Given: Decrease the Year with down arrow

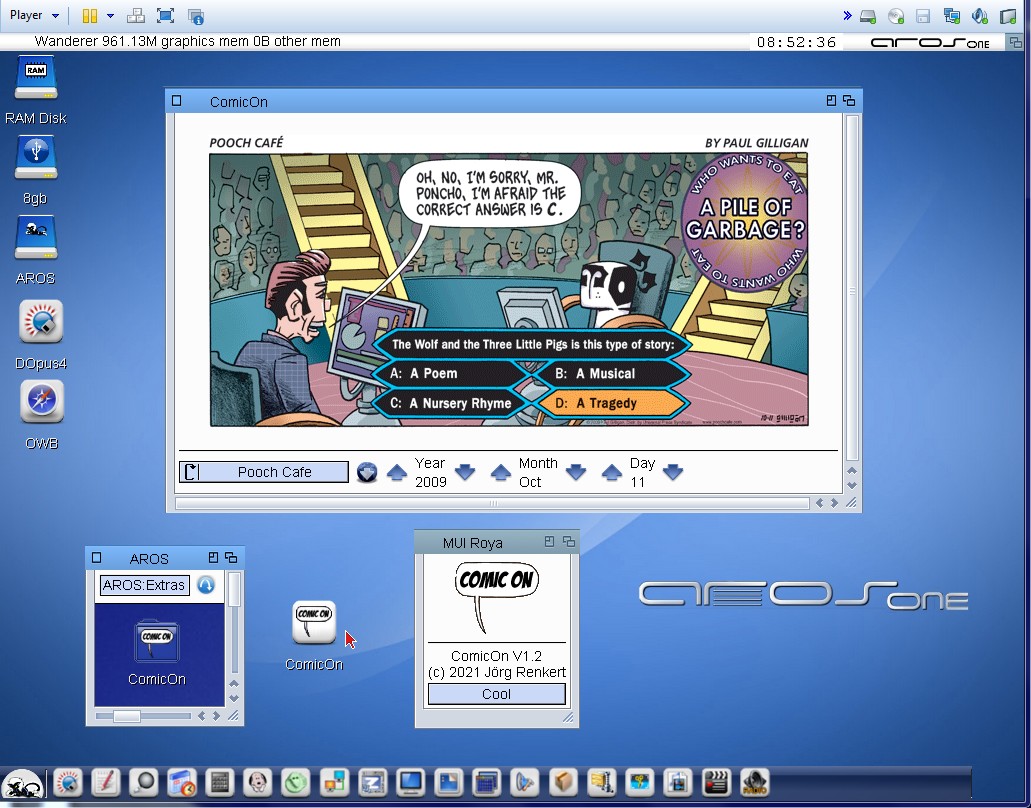Looking at the screenshot, I should 465,473.
